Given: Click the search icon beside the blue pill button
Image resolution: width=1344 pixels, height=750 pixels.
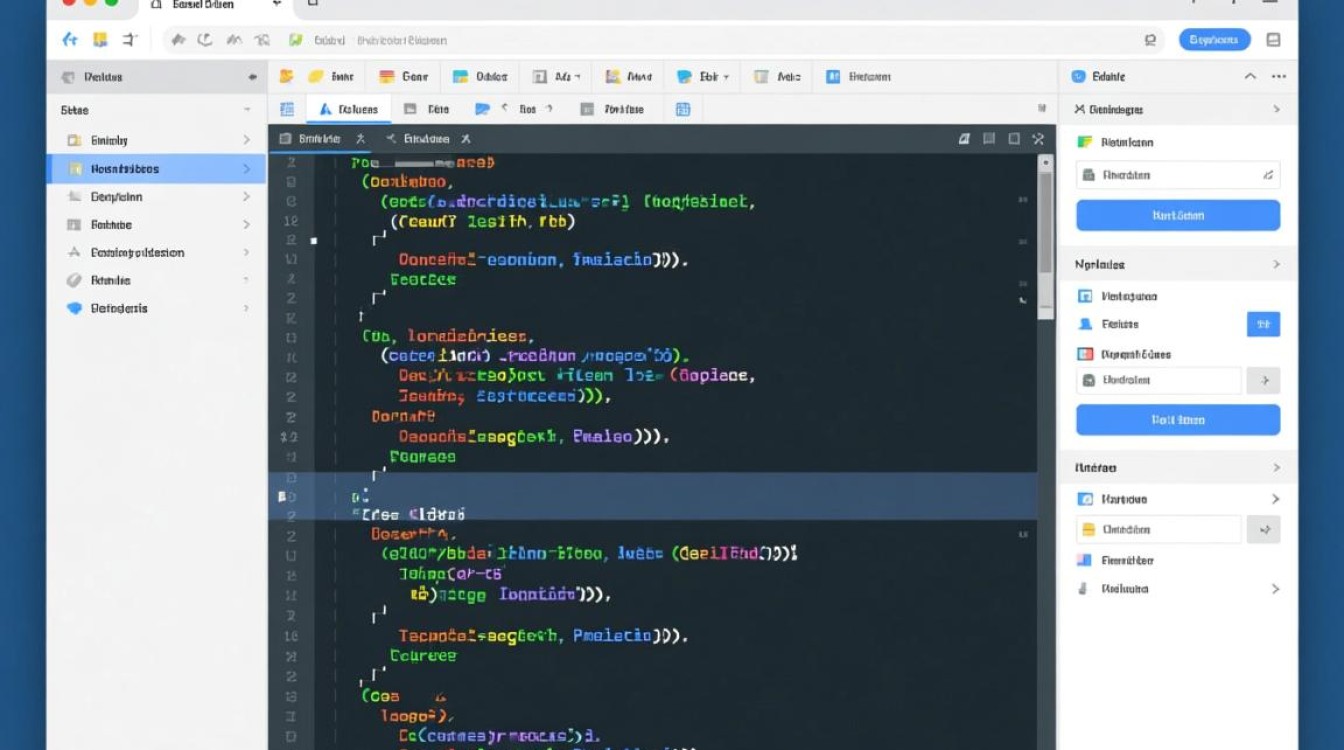Looking at the screenshot, I should 1150,40.
